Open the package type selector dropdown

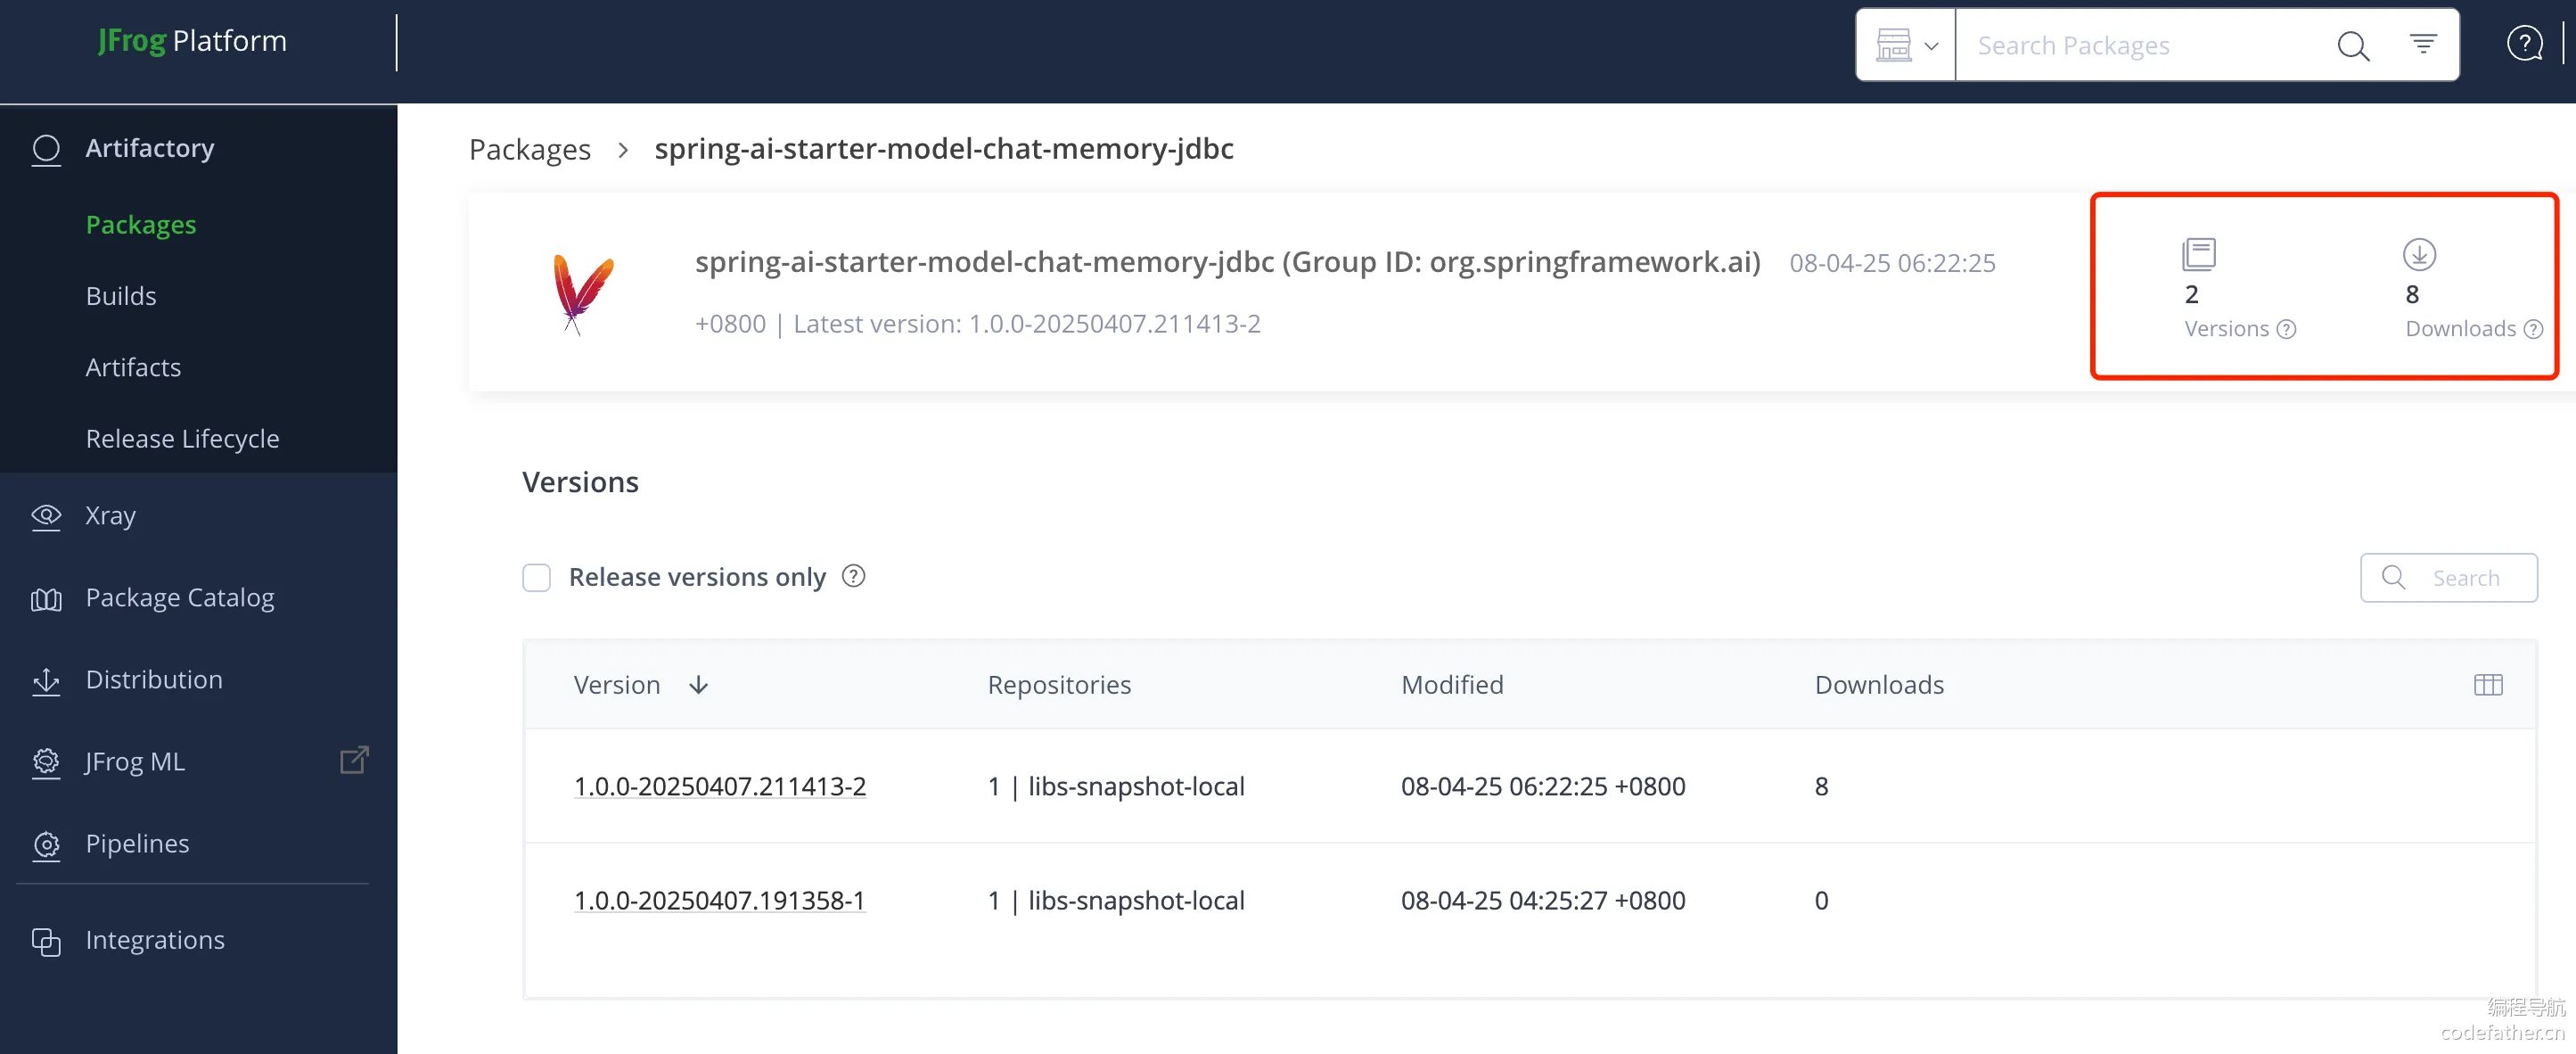click(1907, 45)
